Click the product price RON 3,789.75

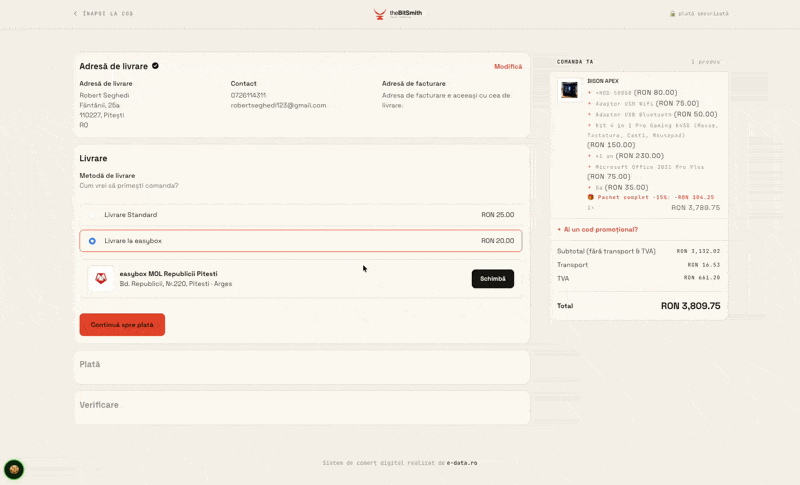click(x=695, y=208)
